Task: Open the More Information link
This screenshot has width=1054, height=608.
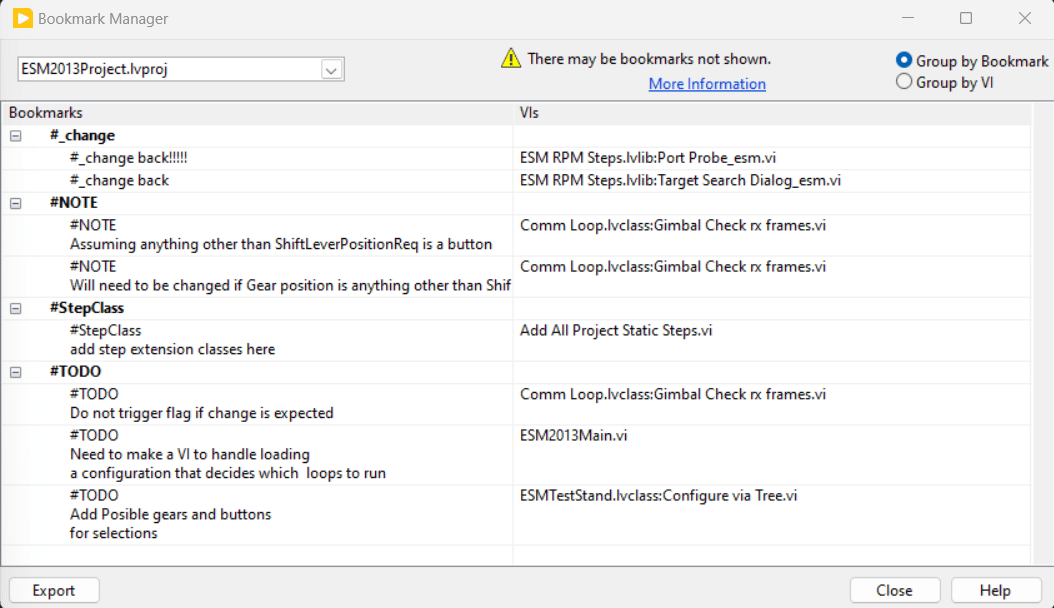Action: pos(707,84)
